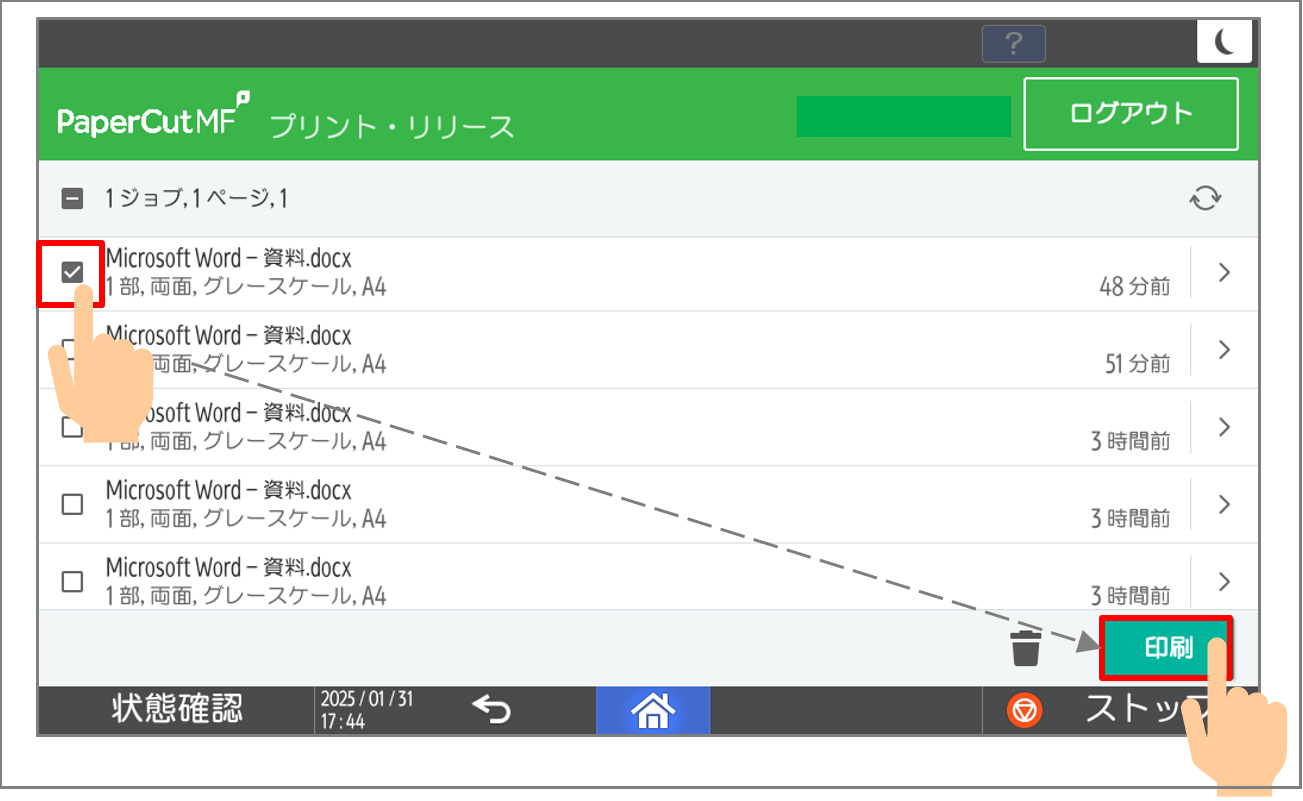Toggle the select-all jobs checkbox
The image size is (1303, 801).
[72, 199]
